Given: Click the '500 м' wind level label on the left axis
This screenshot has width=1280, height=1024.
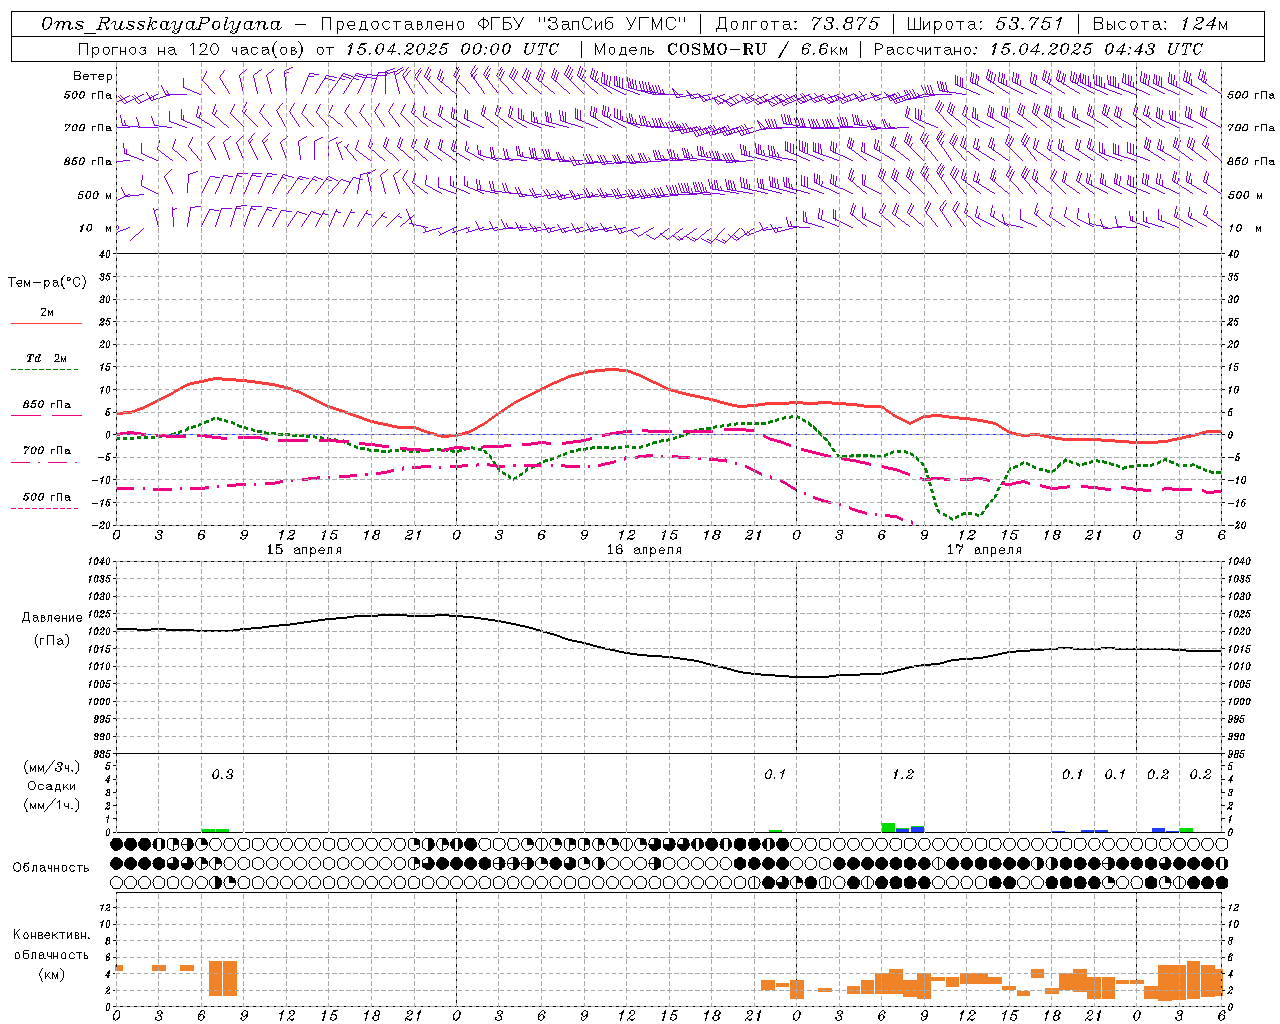Looking at the screenshot, I should point(95,196).
